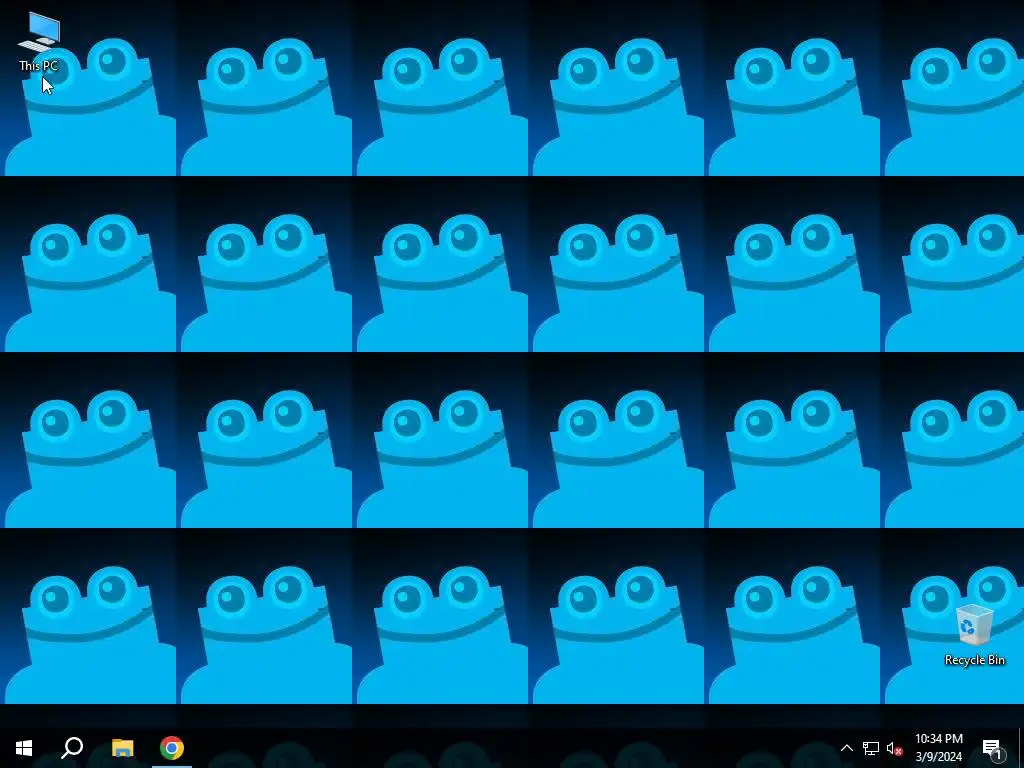The width and height of the screenshot is (1024, 768).
Task: Launch File Explorer from taskbar
Action: coord(122,748)
